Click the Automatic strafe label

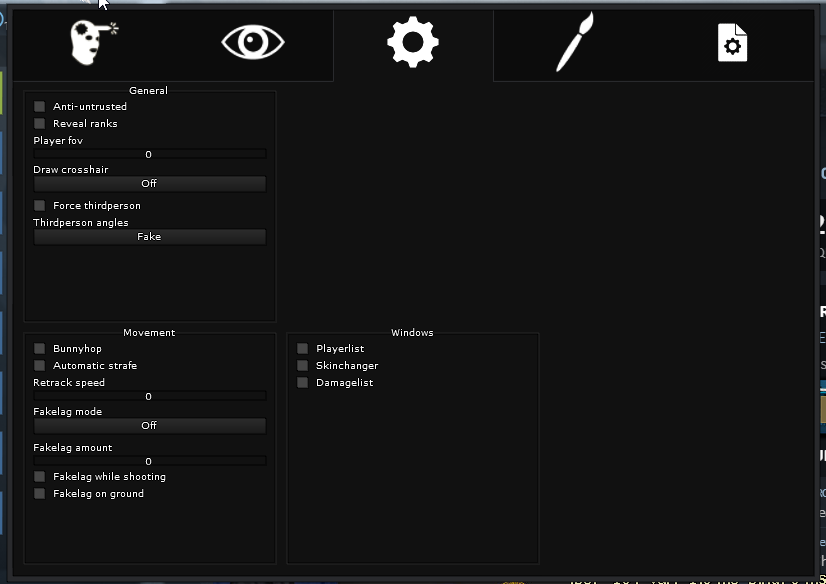[x=95, y=365]
